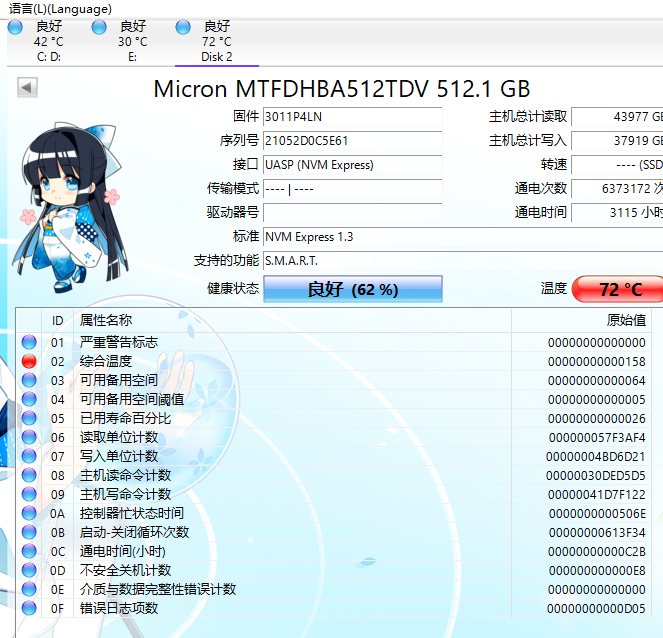Go to previous disk with left arrow
The height and width of the screenshot is (638, 663).
click(x=27, y=88)
